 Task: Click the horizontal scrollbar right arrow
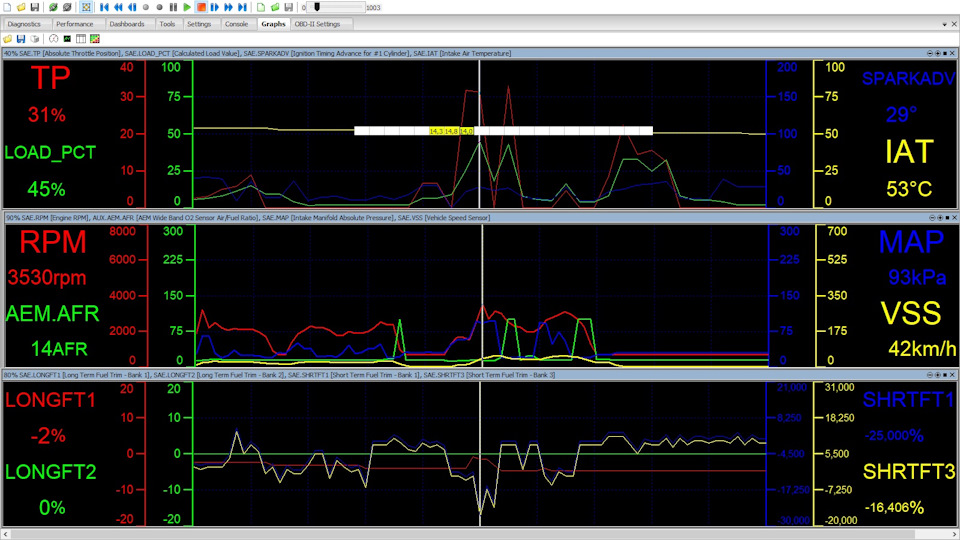click(x=954, y=534)
